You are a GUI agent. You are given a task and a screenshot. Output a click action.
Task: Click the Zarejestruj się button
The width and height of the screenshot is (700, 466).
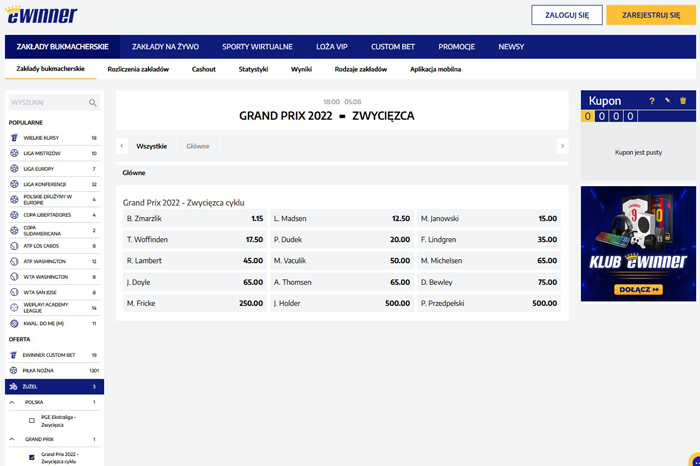tap(651, 15)
